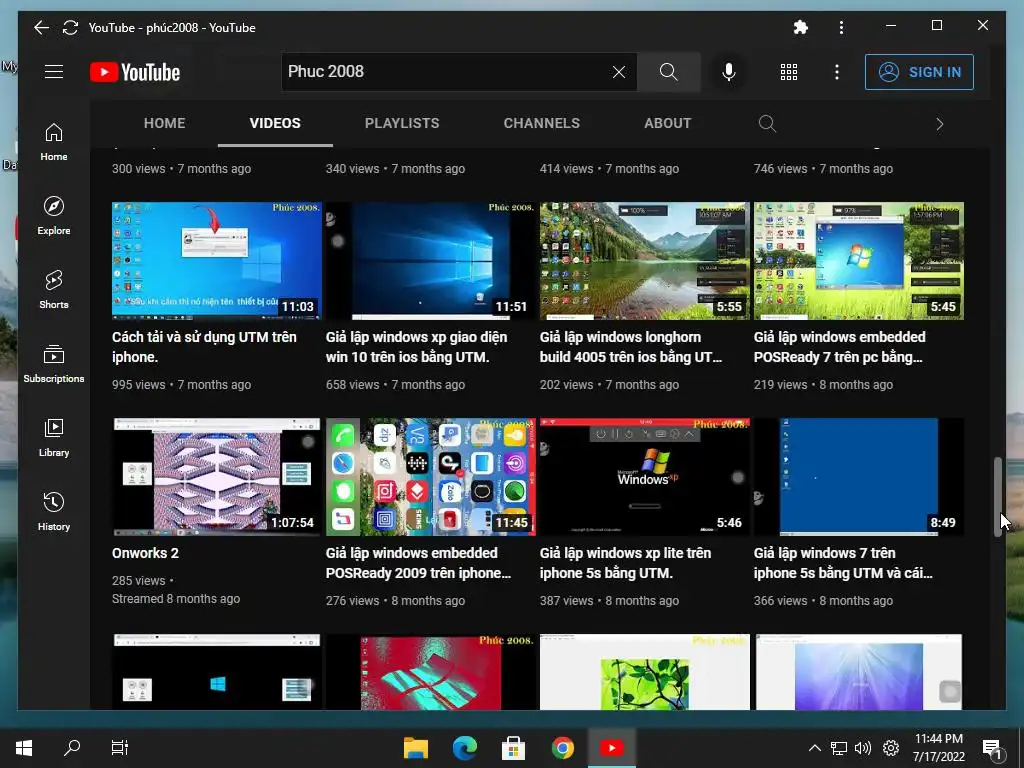Image resolution: width=1024 pixels, height=768 pixels.
Task: Open Microsoft Store from the taskbar
Action: coord(513,748)
